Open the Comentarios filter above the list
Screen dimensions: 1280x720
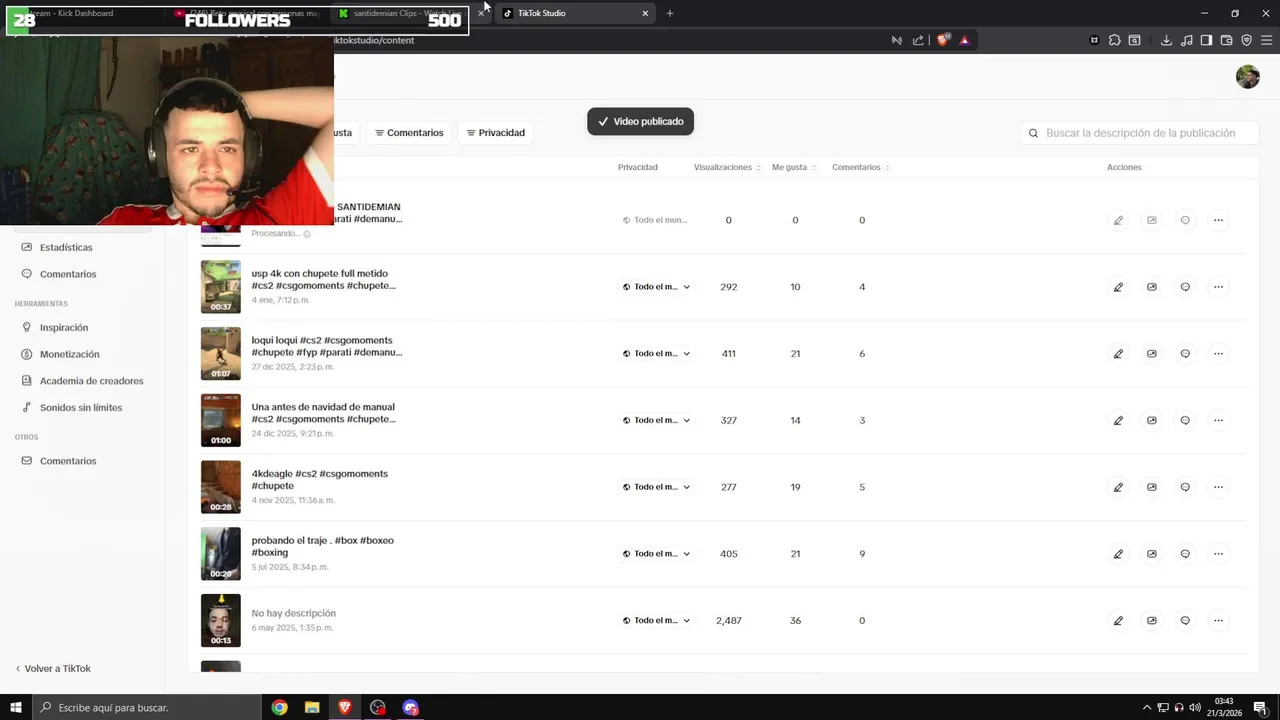[409, 133]
